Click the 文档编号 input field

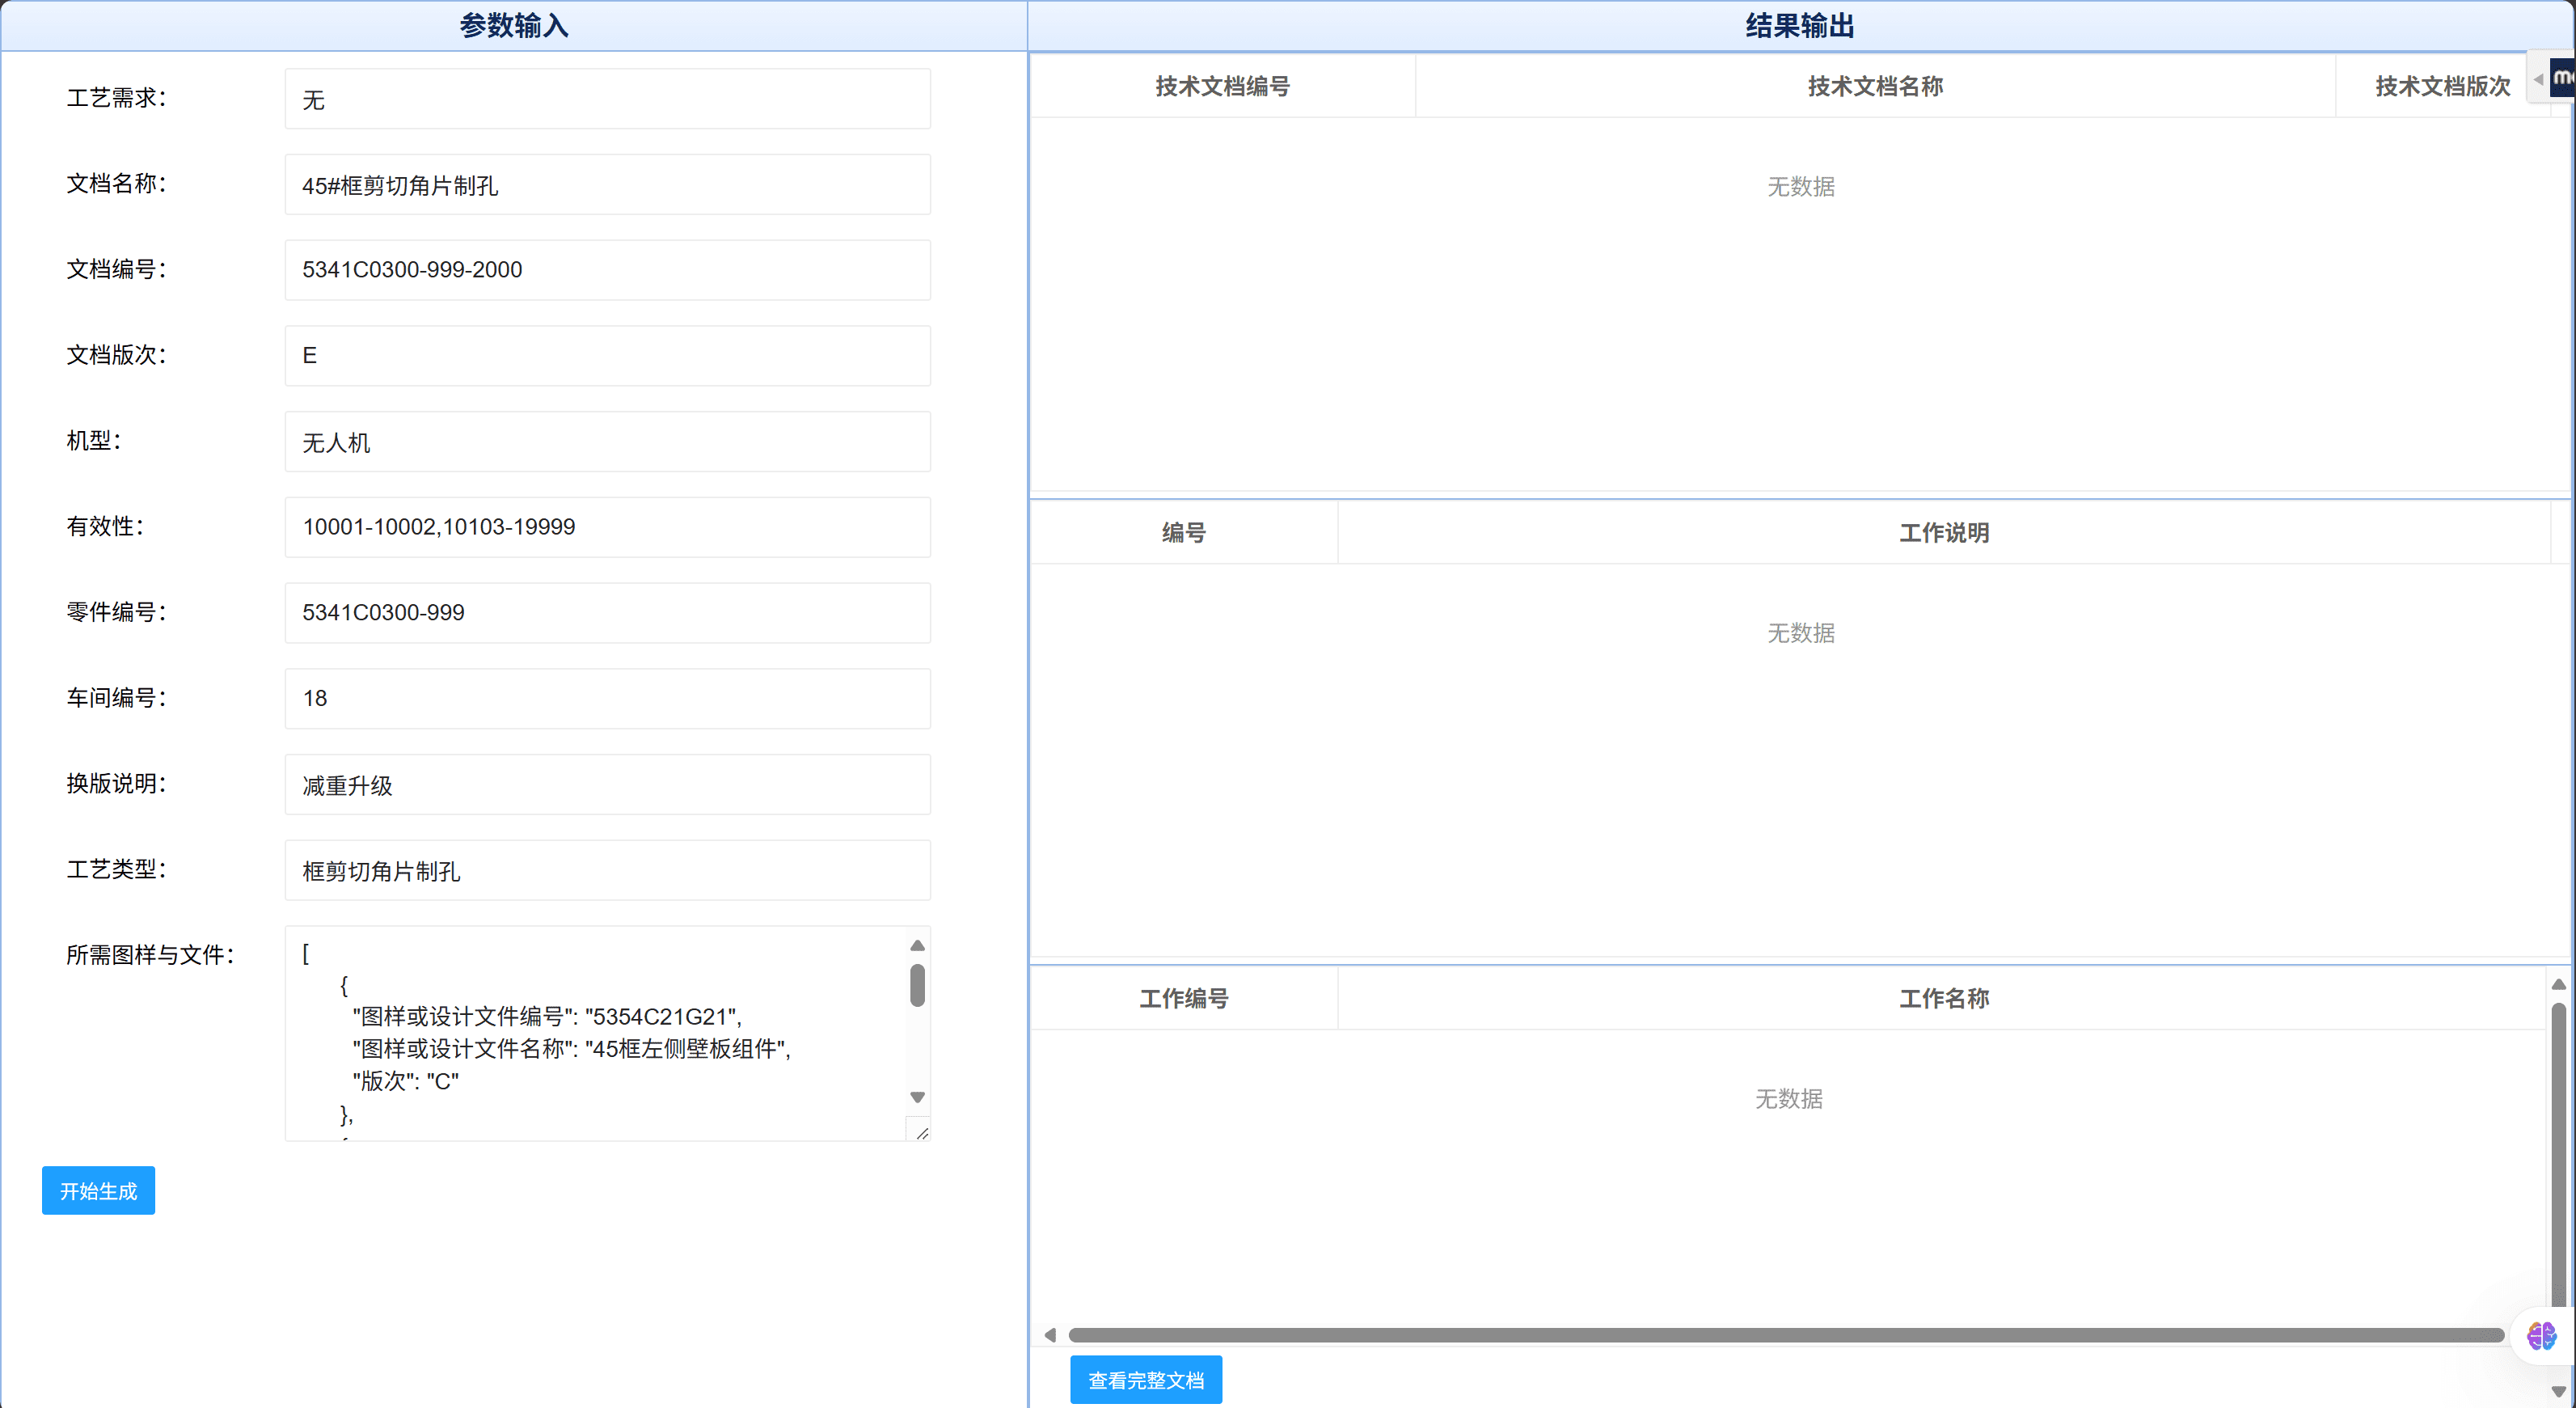(x=607, y=270)
